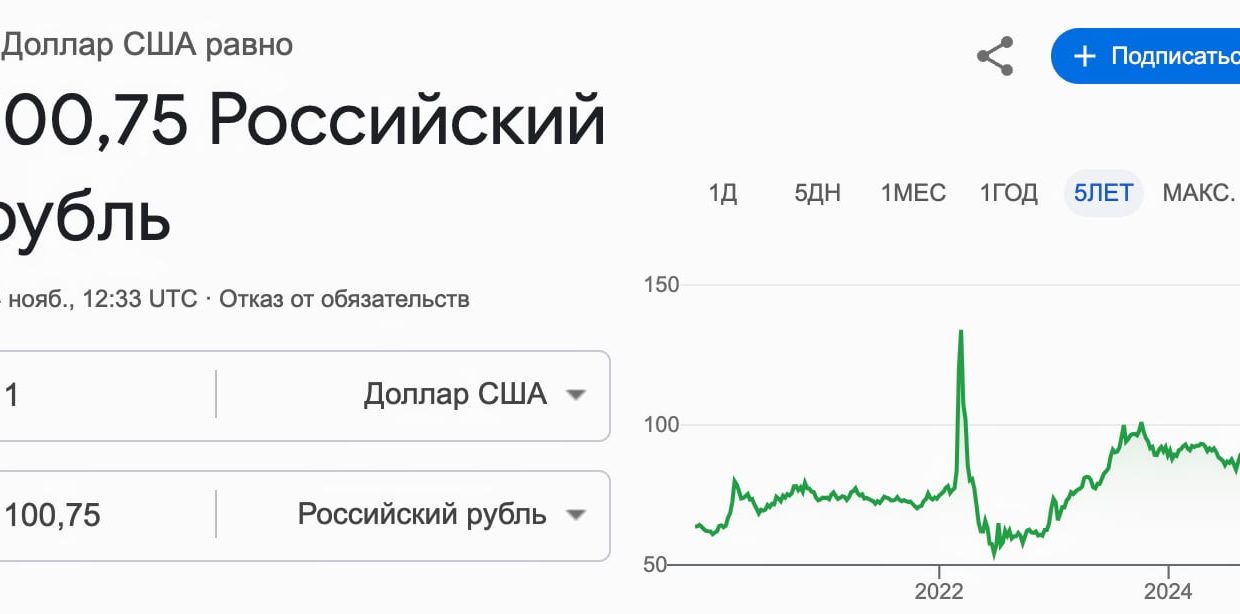
Task: Show the 5ЛЕТ chart range
Action: point(1102,193)
